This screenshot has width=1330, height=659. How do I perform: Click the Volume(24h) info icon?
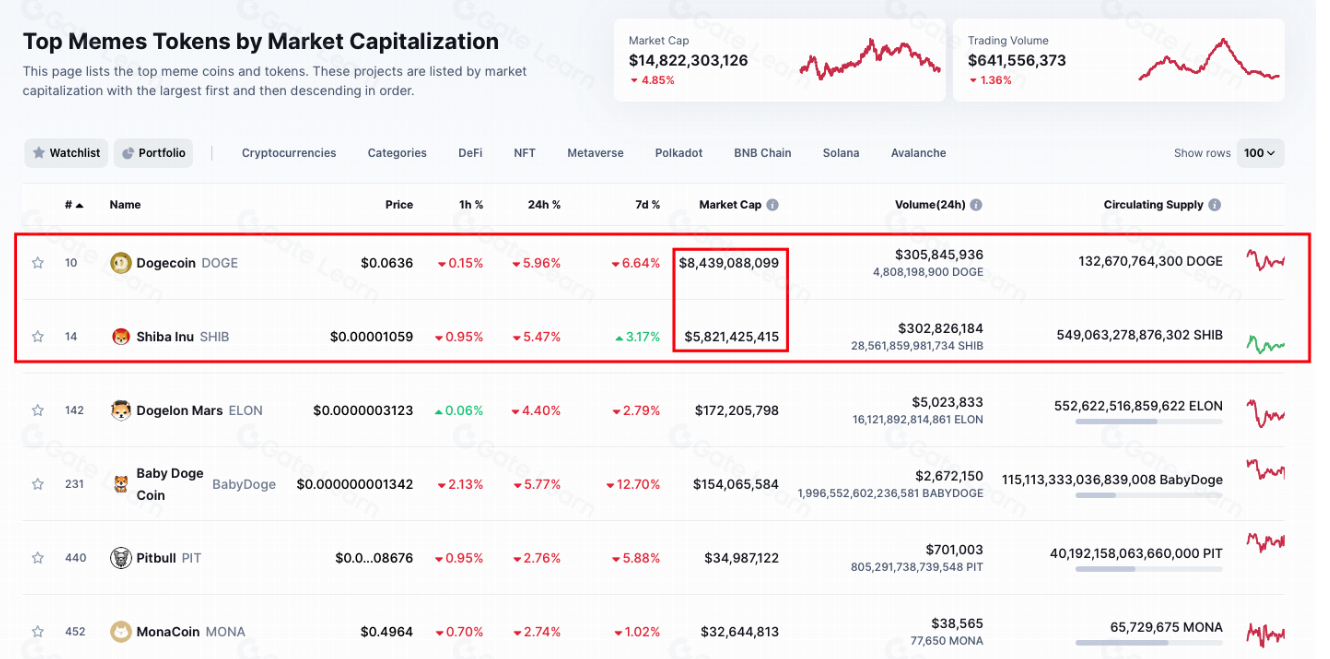click(x=976, y=205)
